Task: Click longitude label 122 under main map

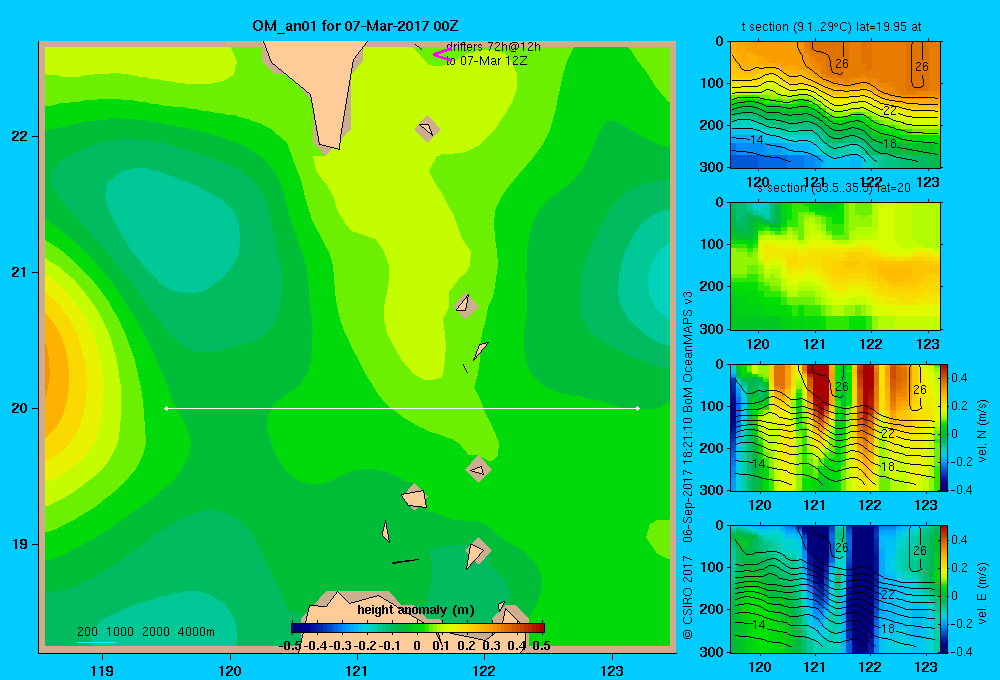Action: pyautogui.click(x=484, y=670)
